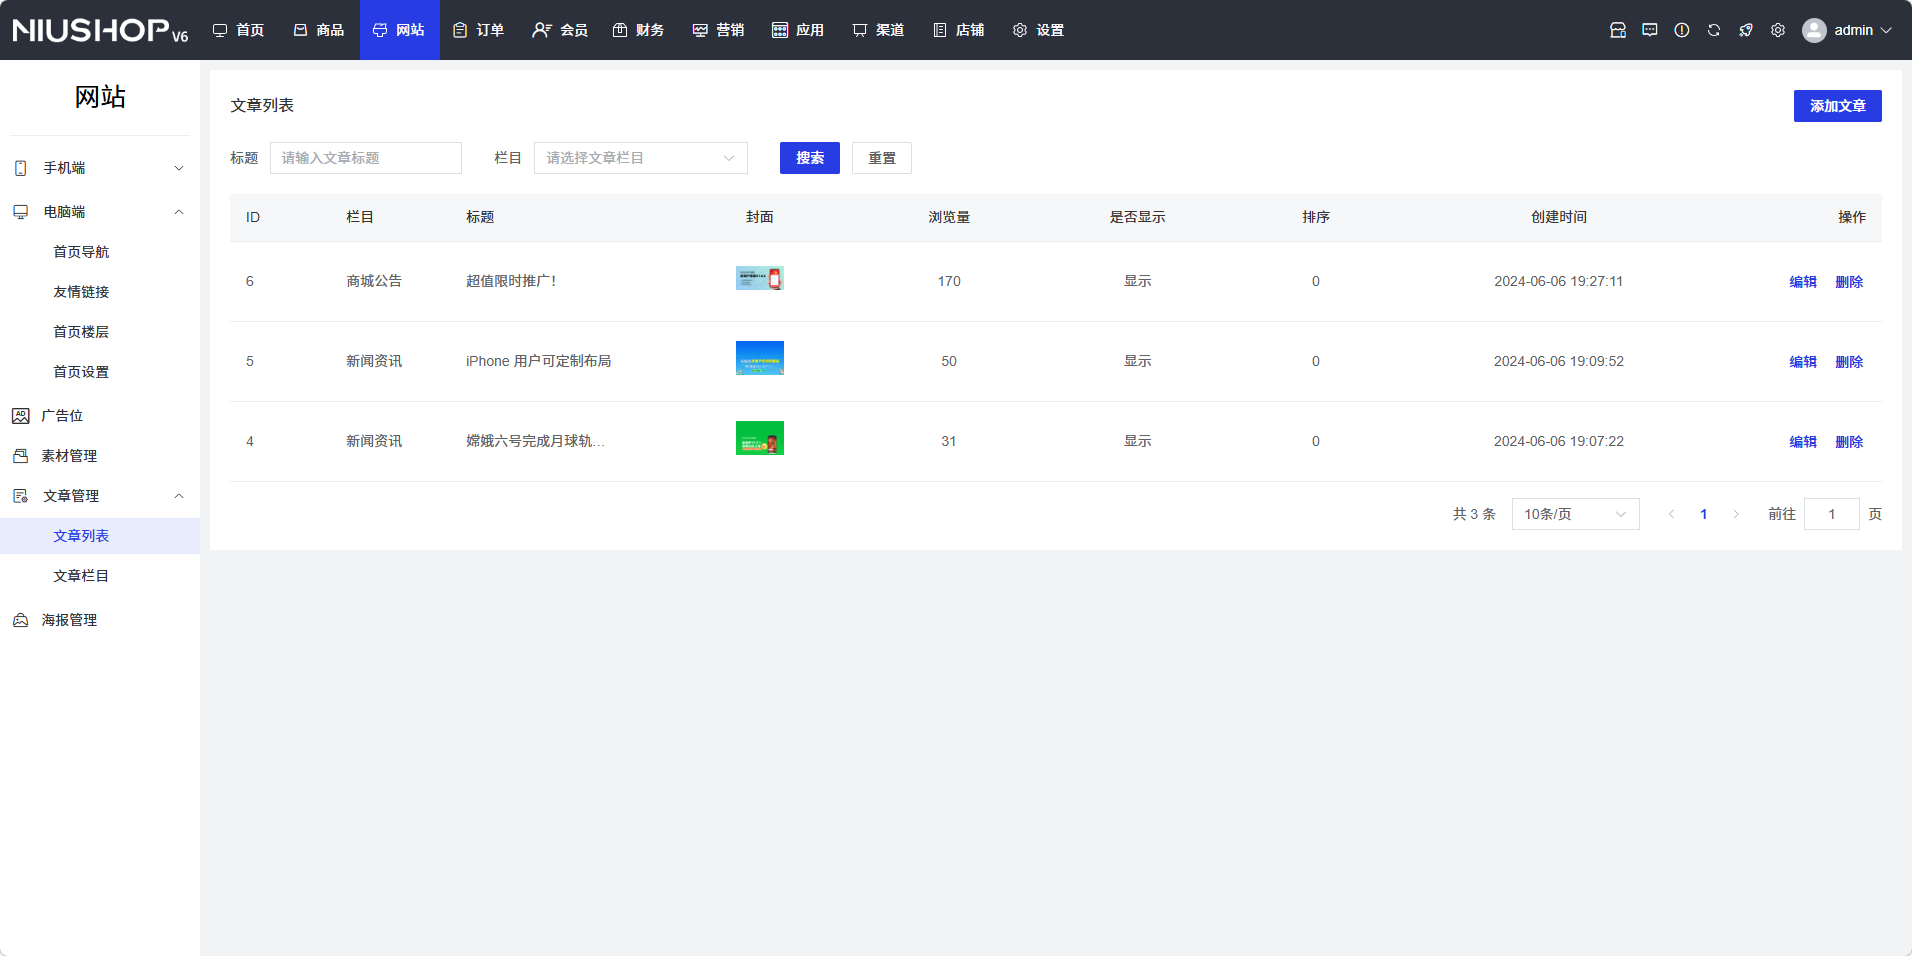Click the 添加文章 button
This screenshot has height=956, width=1912.
click(x=1837, y=106)
